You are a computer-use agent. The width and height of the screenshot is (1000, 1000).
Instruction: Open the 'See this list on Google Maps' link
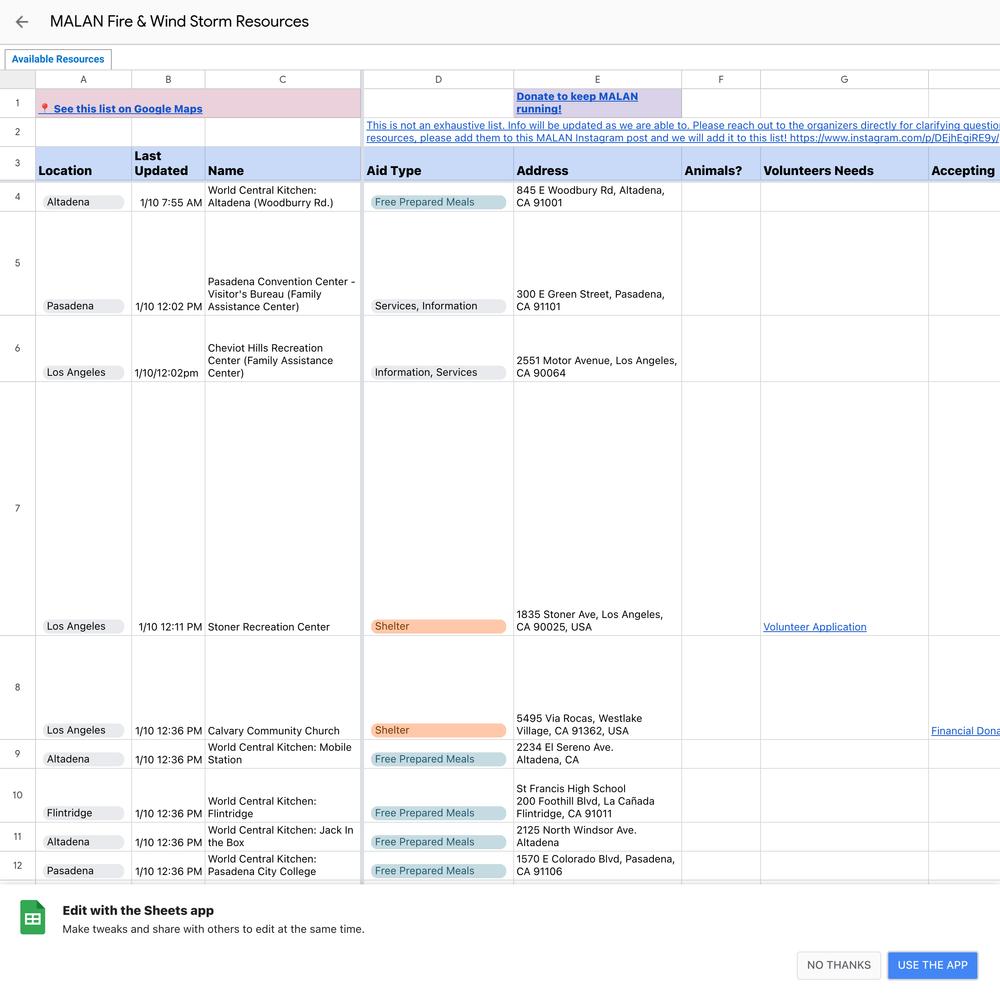128,109
